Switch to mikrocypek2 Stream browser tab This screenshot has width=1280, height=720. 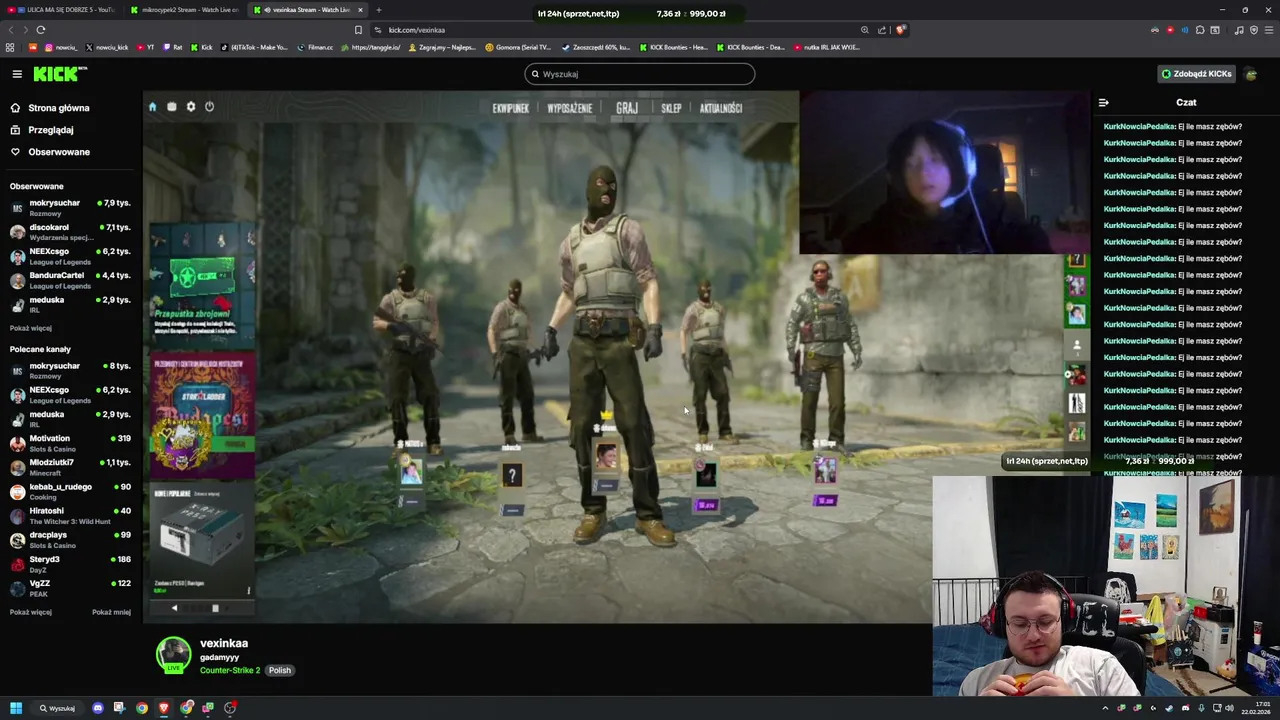click(187, 10)
